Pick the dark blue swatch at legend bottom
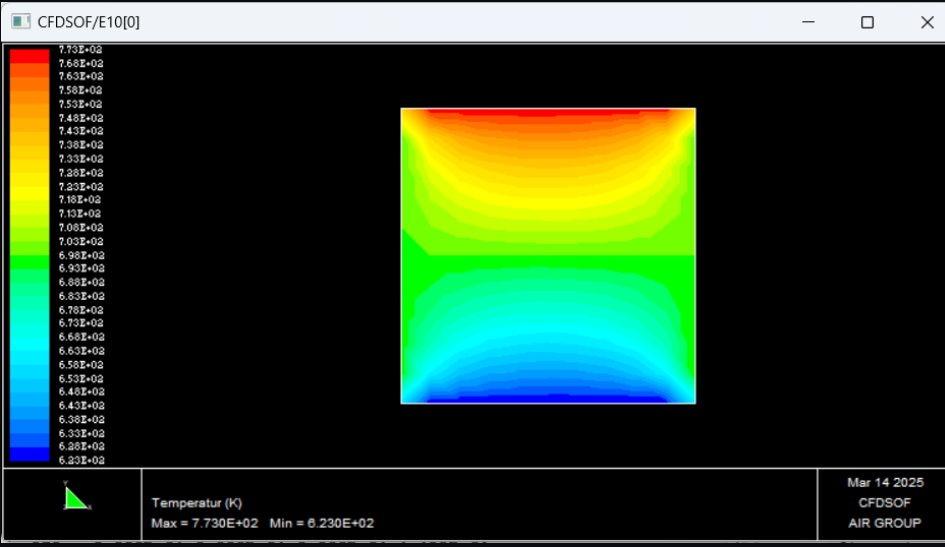 (29, 454)
